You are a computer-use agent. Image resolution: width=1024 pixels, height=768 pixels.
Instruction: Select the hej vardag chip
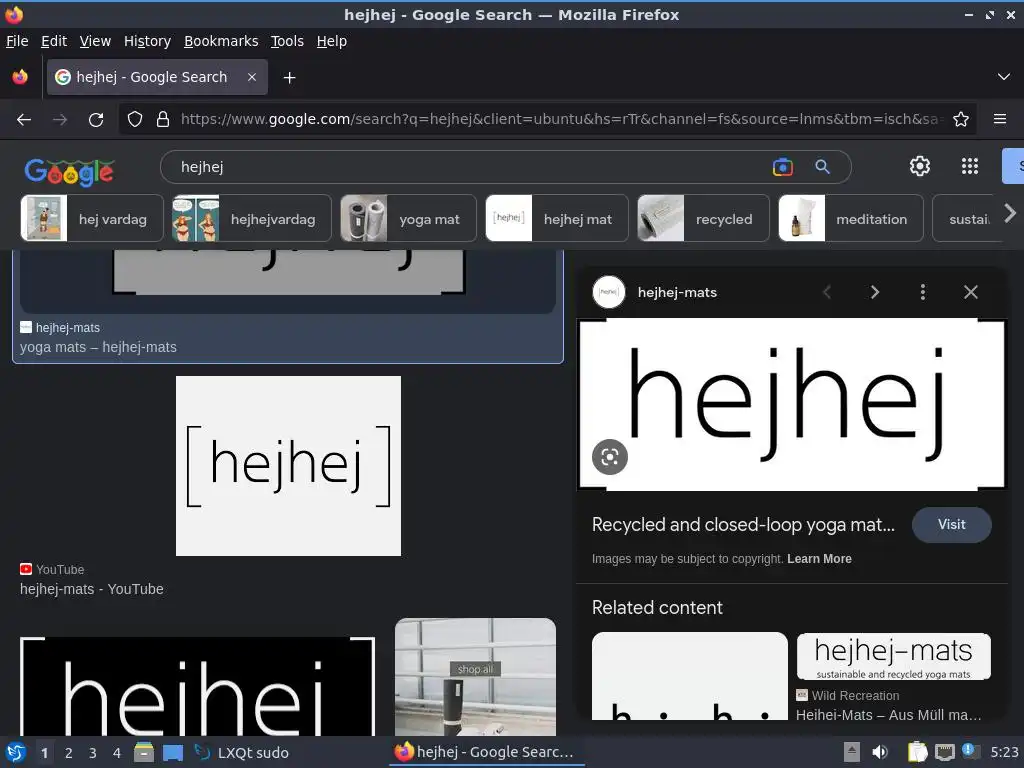(92, 219)
